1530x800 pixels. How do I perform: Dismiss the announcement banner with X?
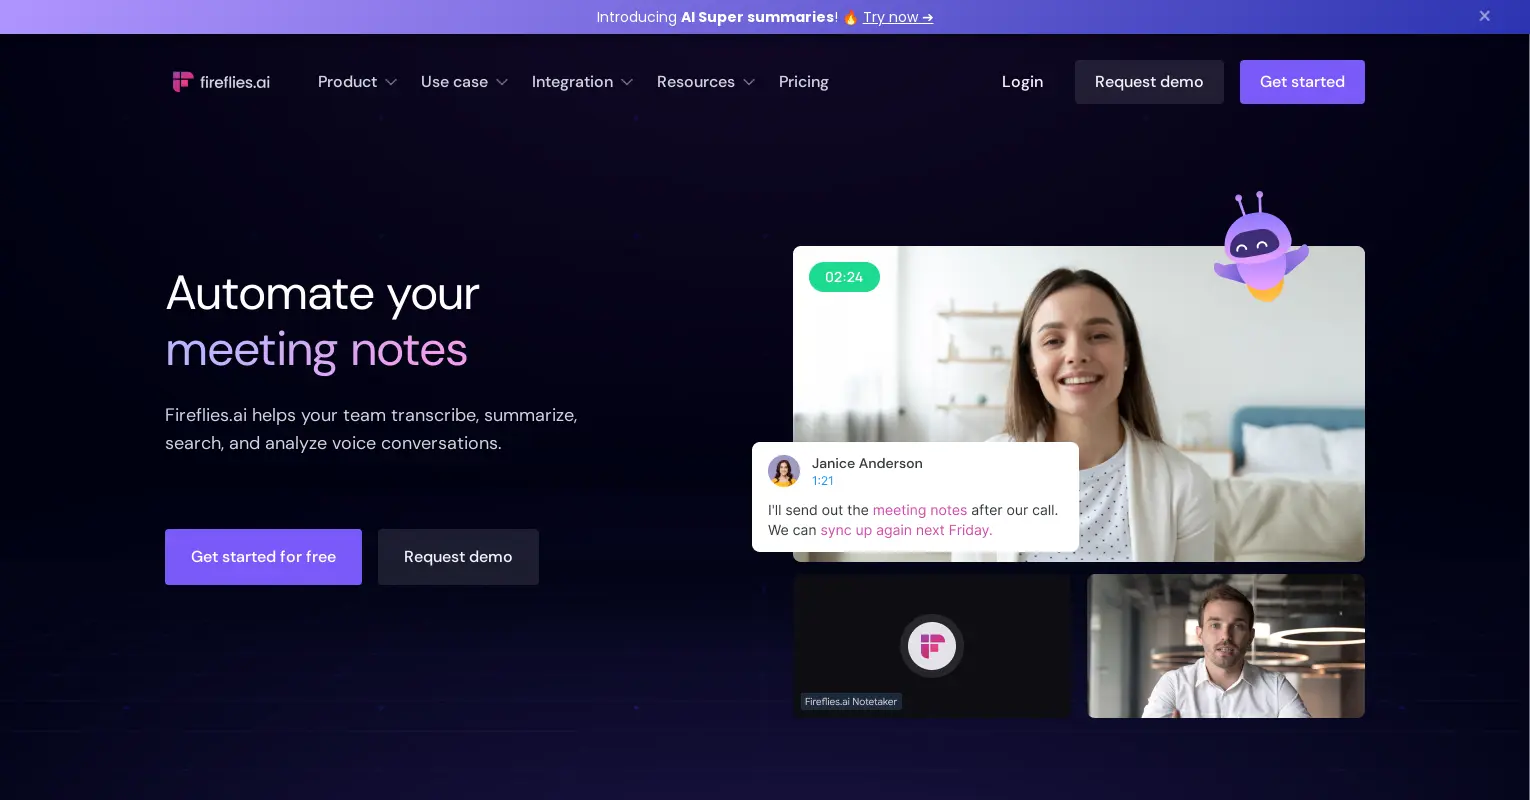click(1484, 16)
